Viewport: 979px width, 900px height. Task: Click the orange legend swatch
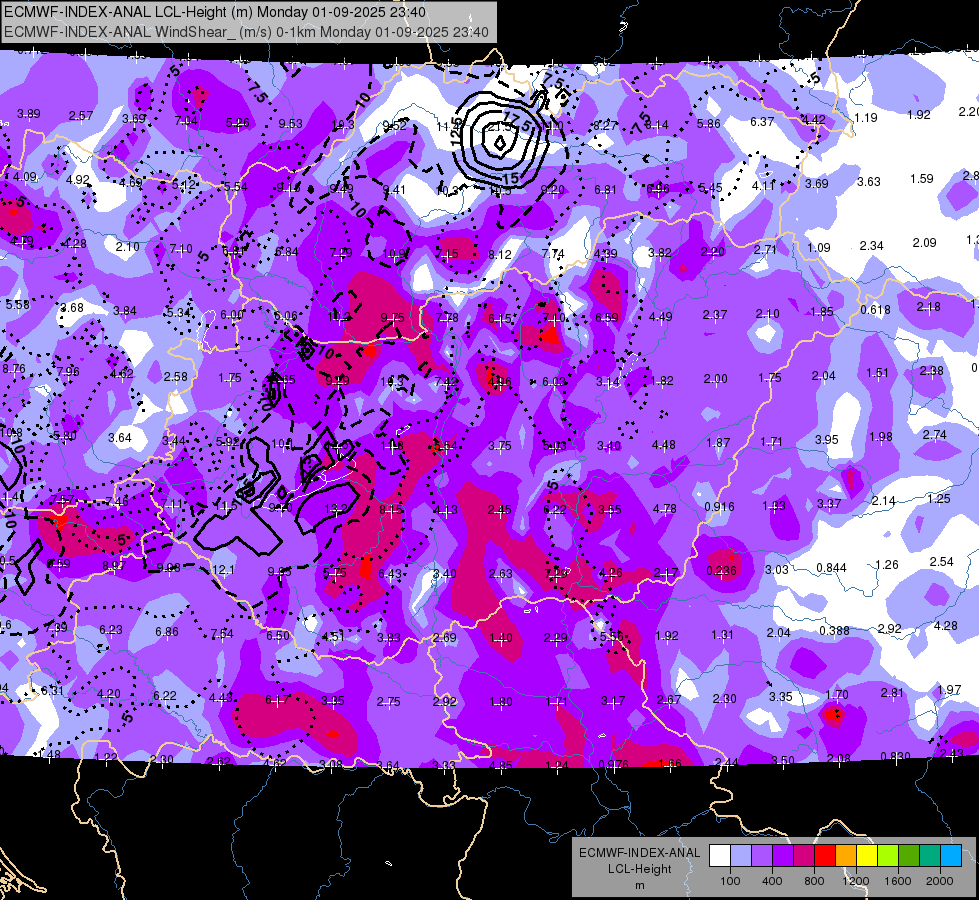(x=846, y=856)
